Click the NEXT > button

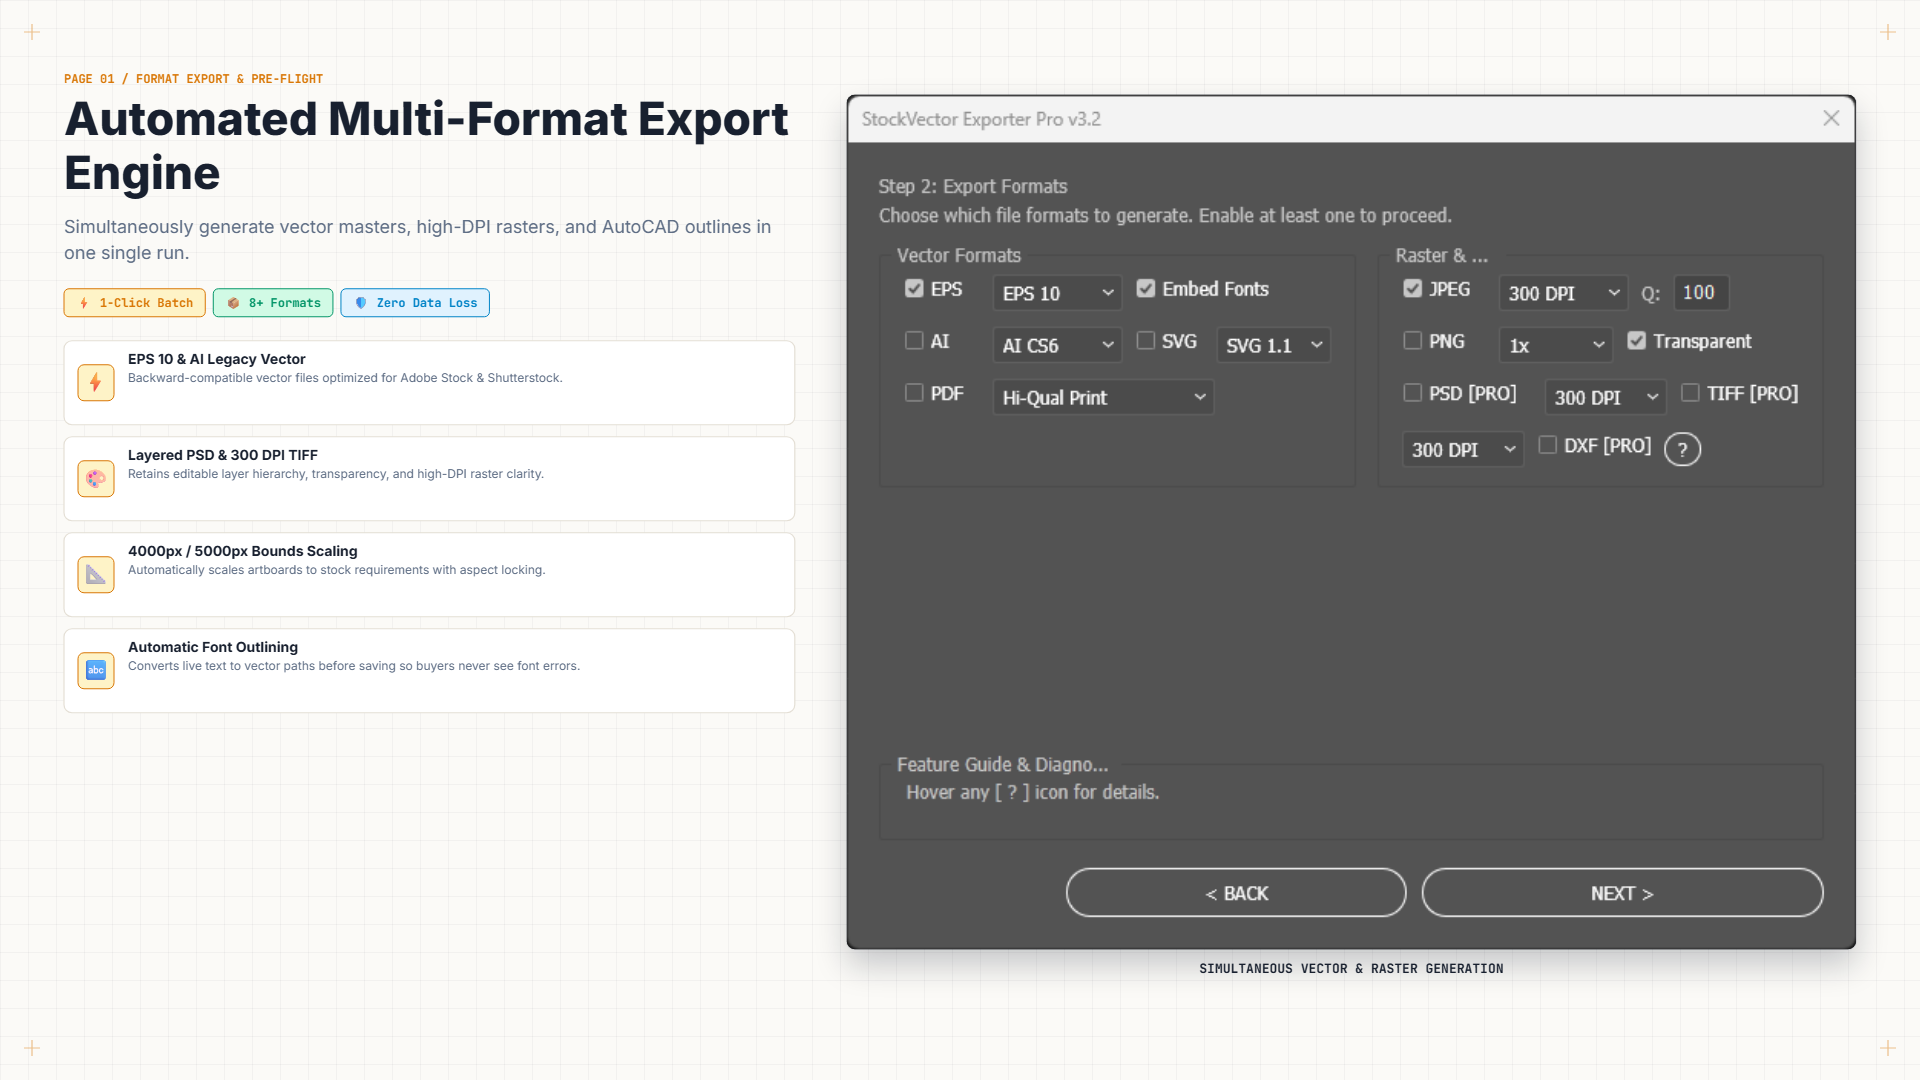click(1622, 893)
